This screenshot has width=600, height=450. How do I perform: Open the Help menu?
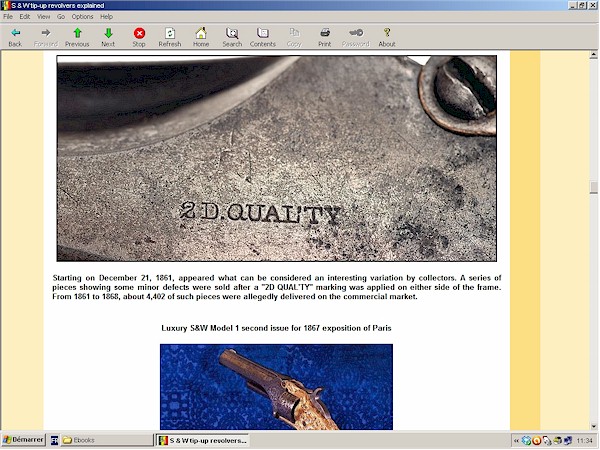106,16
